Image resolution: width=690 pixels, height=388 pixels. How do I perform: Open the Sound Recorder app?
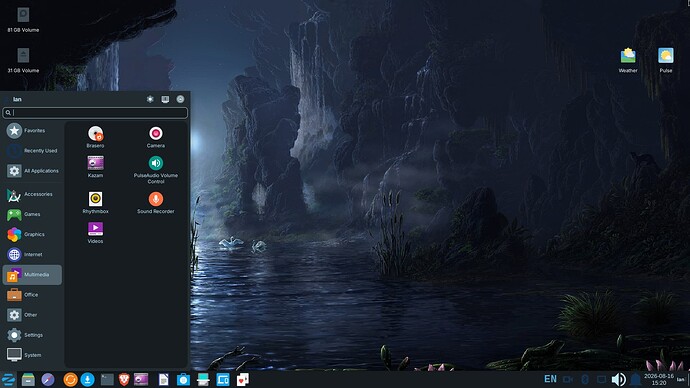[x=156, y=202]
